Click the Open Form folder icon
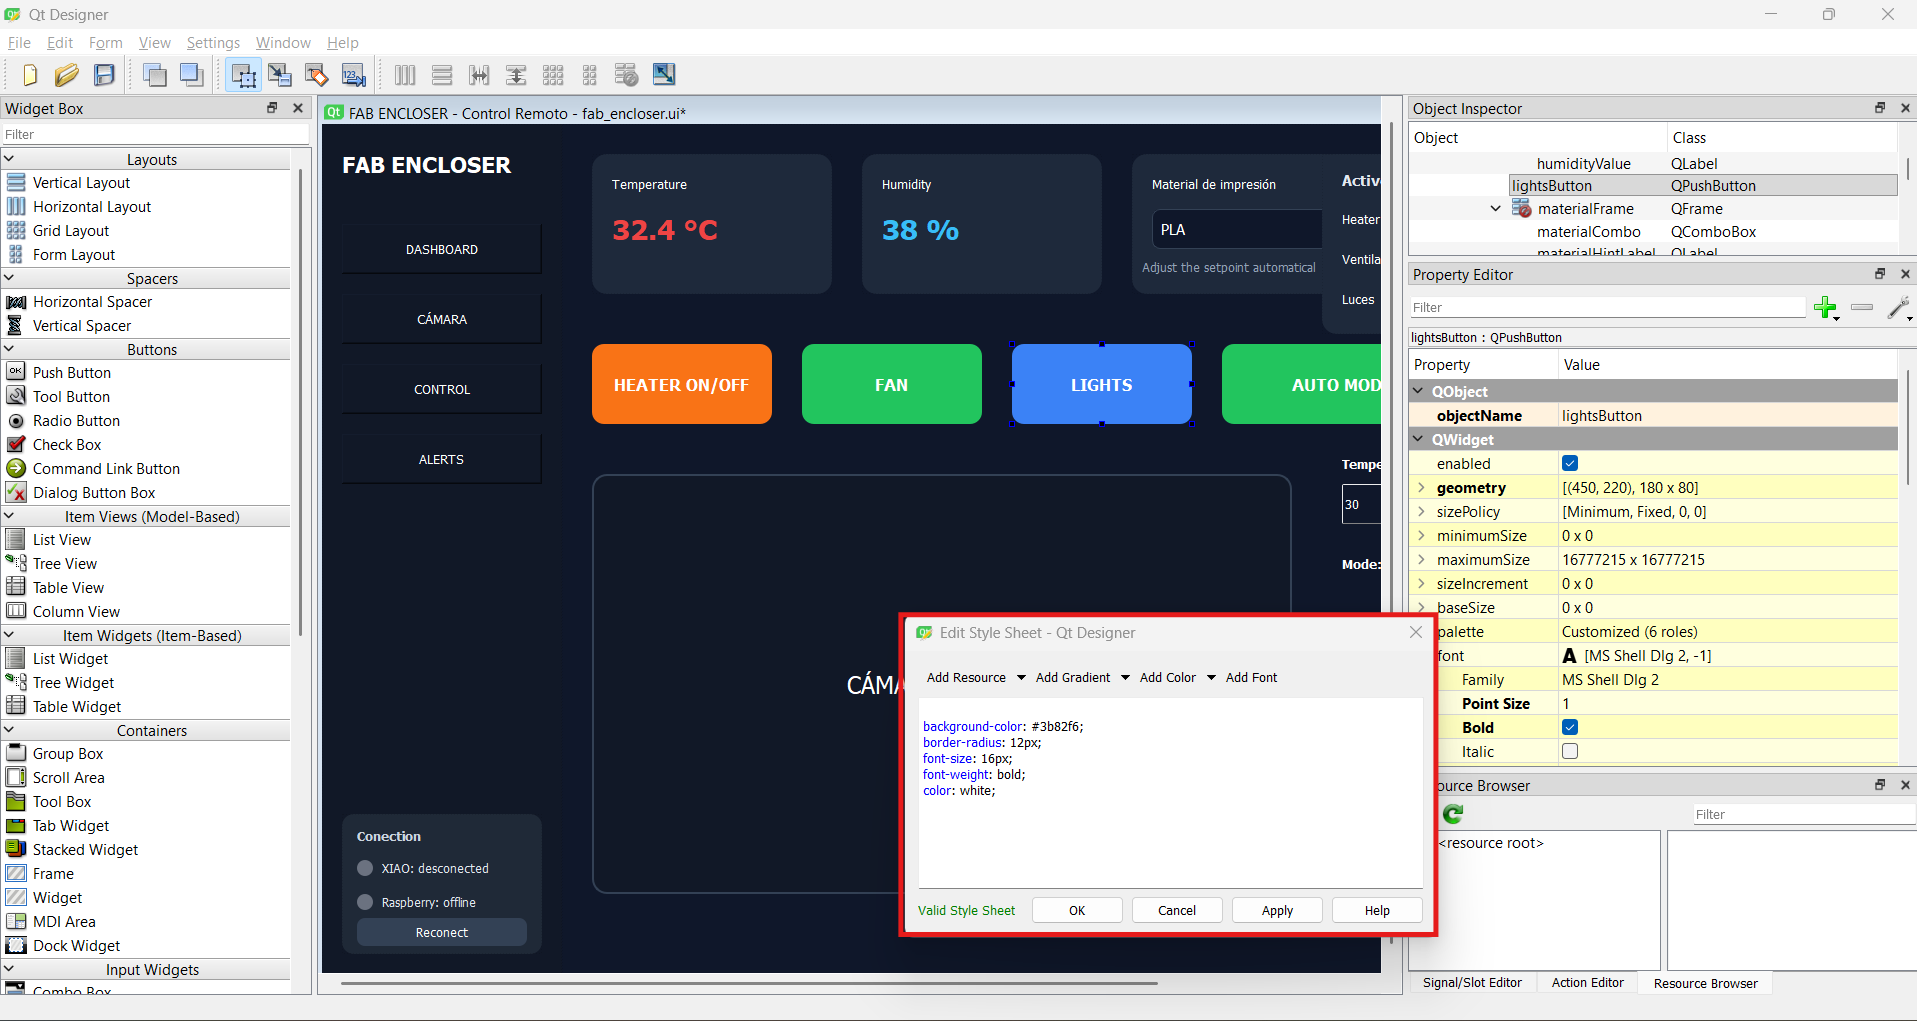 tap(67, 75)
